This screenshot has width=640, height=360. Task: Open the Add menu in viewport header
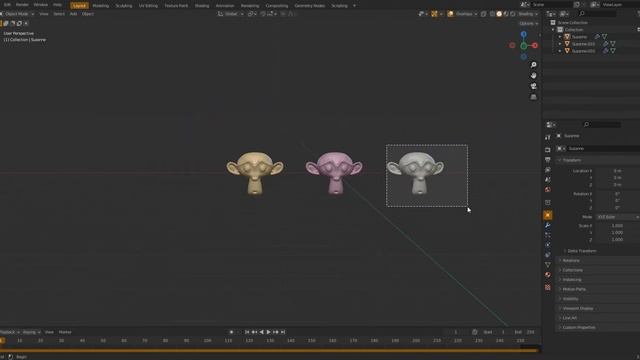pyautogui.click(x=73, y=14)
